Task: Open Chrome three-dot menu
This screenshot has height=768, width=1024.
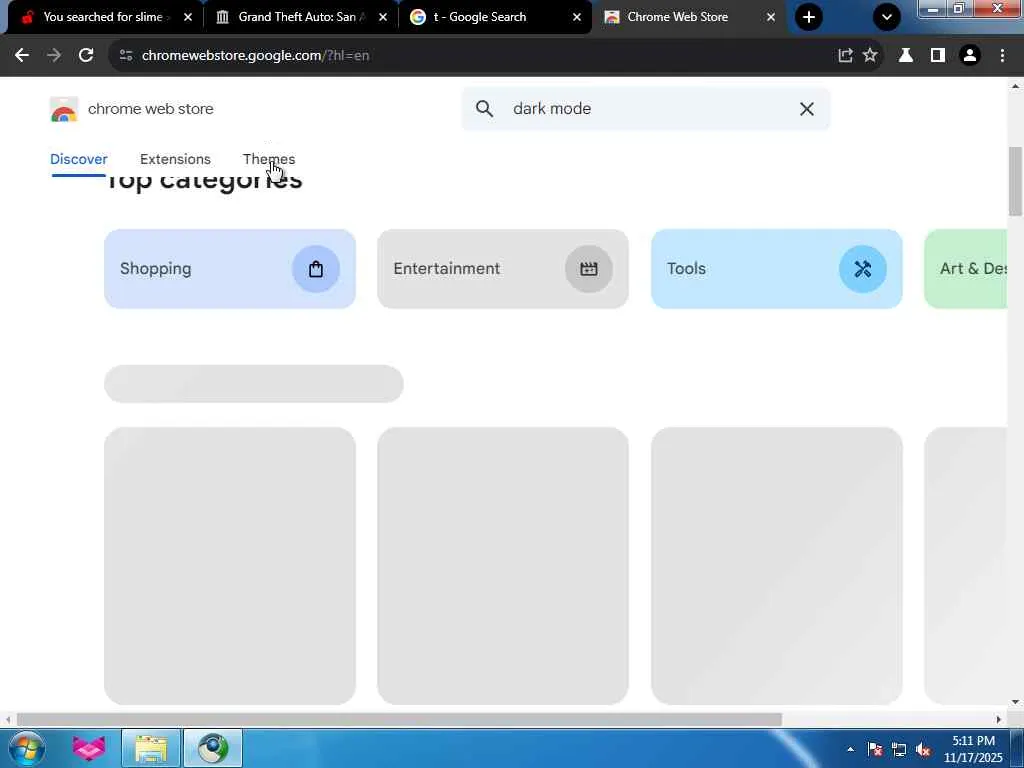Action: pos(1002,56)
